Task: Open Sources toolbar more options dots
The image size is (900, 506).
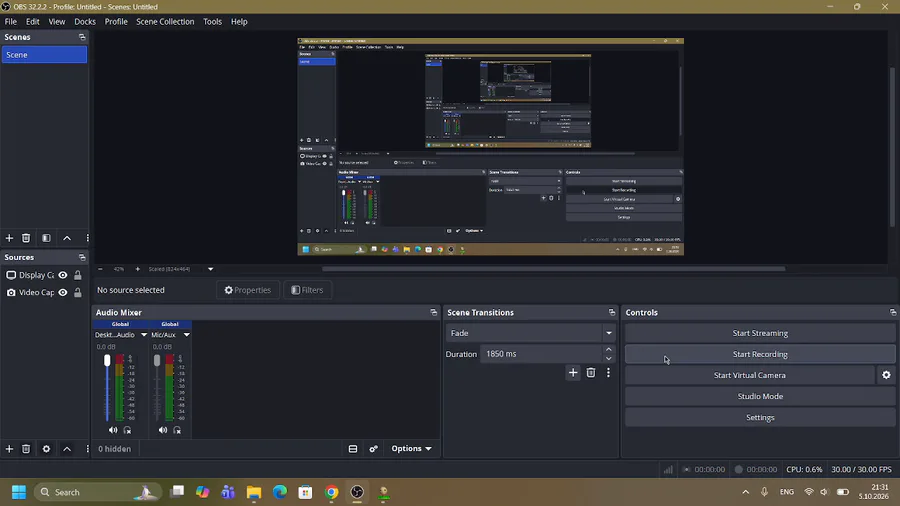Action: tap(87, 449)
